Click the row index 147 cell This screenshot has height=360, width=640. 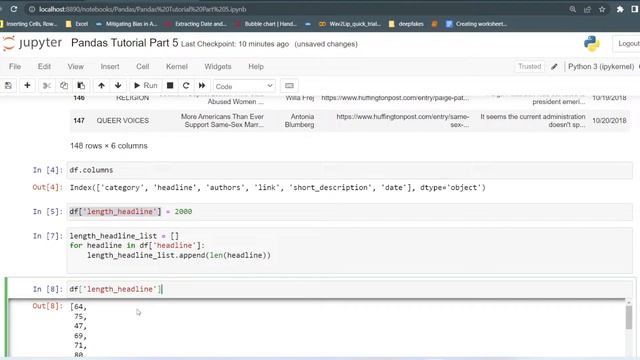[79, 121]
